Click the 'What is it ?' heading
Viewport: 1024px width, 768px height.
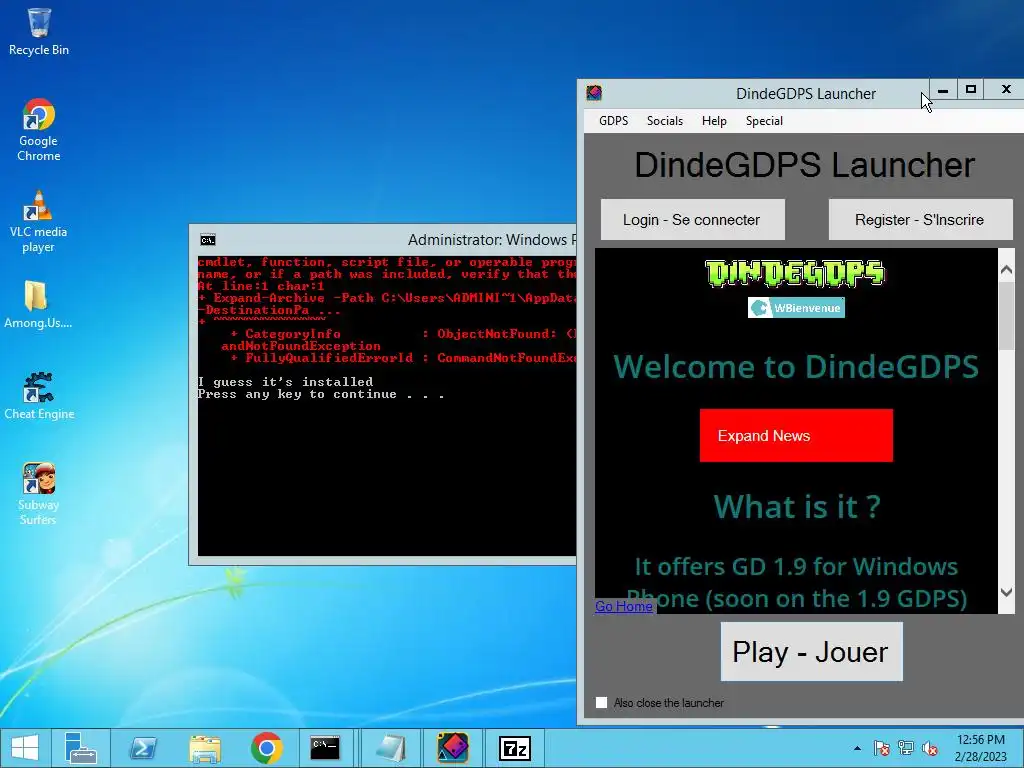(x=797, y=507)
